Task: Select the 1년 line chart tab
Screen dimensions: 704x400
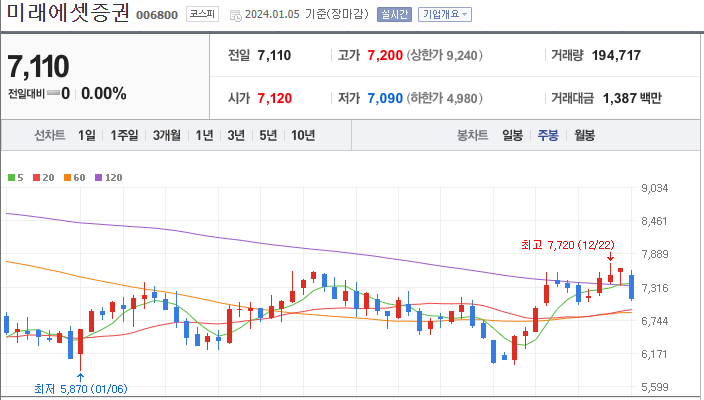Action: (204, 135)
